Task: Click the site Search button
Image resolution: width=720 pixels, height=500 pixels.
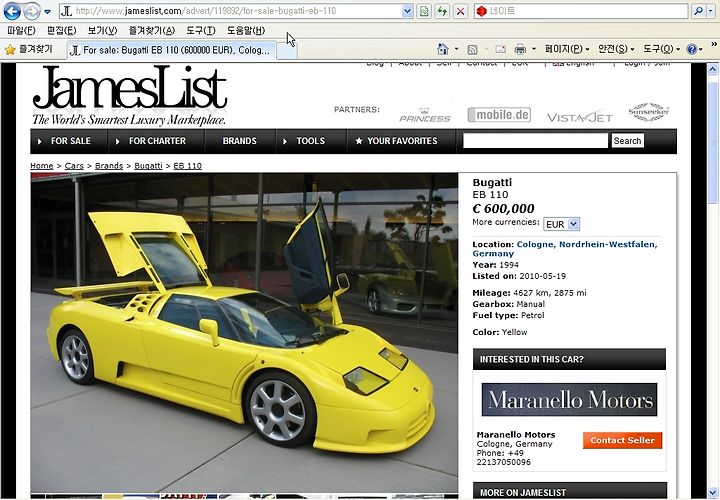Action: (627, 141)
